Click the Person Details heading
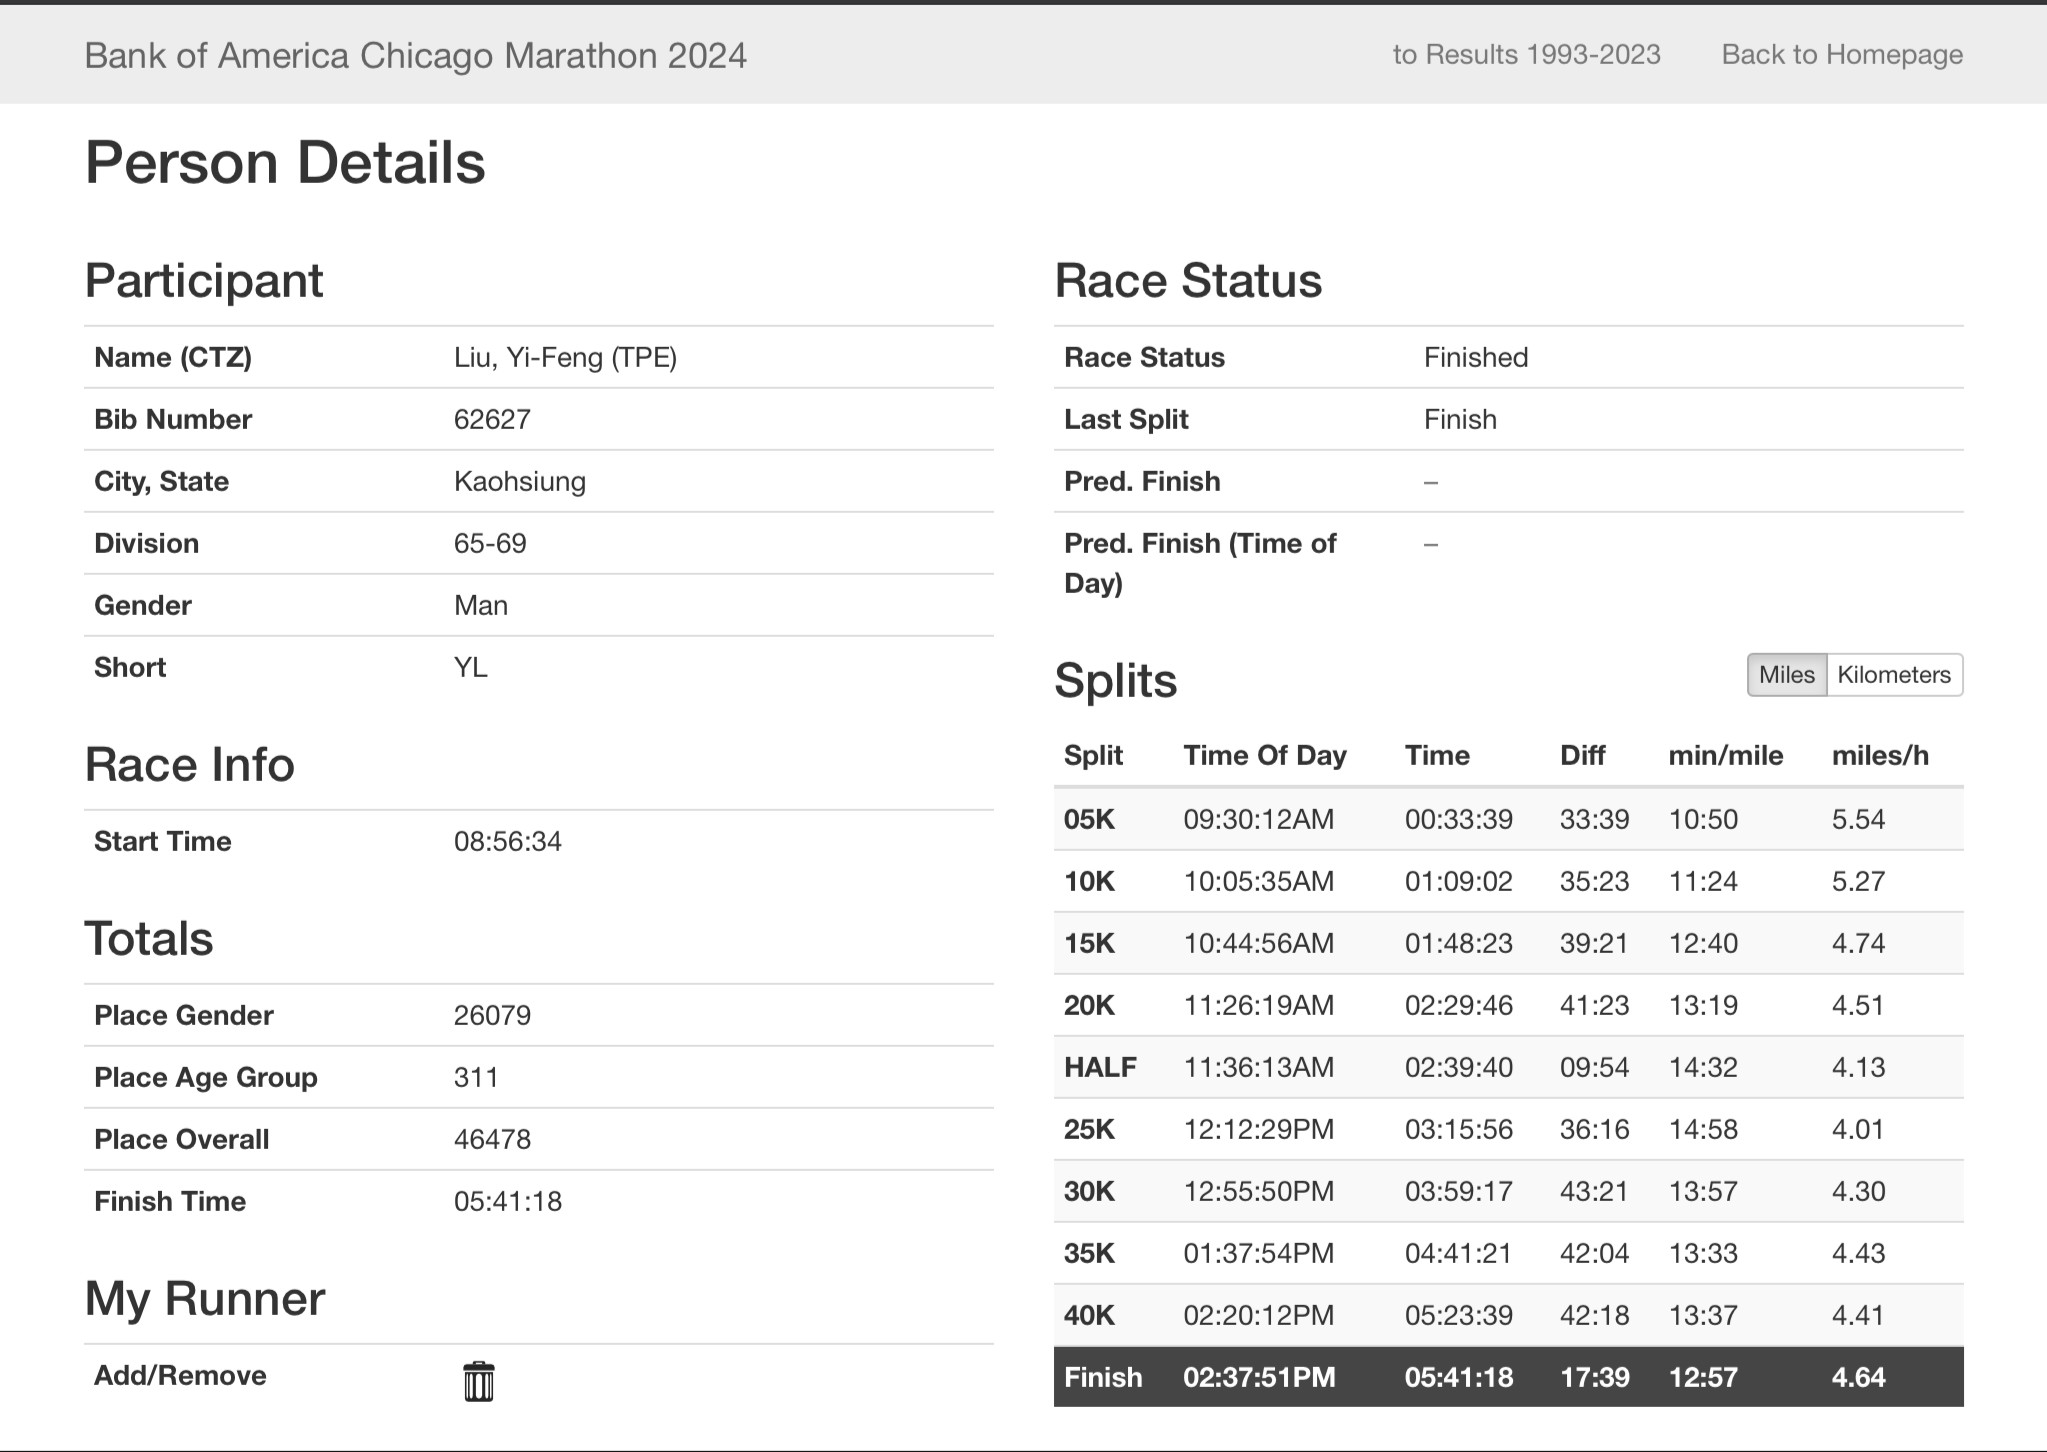The height and width of the screenshot is (1452, 2047). (285, 162)
